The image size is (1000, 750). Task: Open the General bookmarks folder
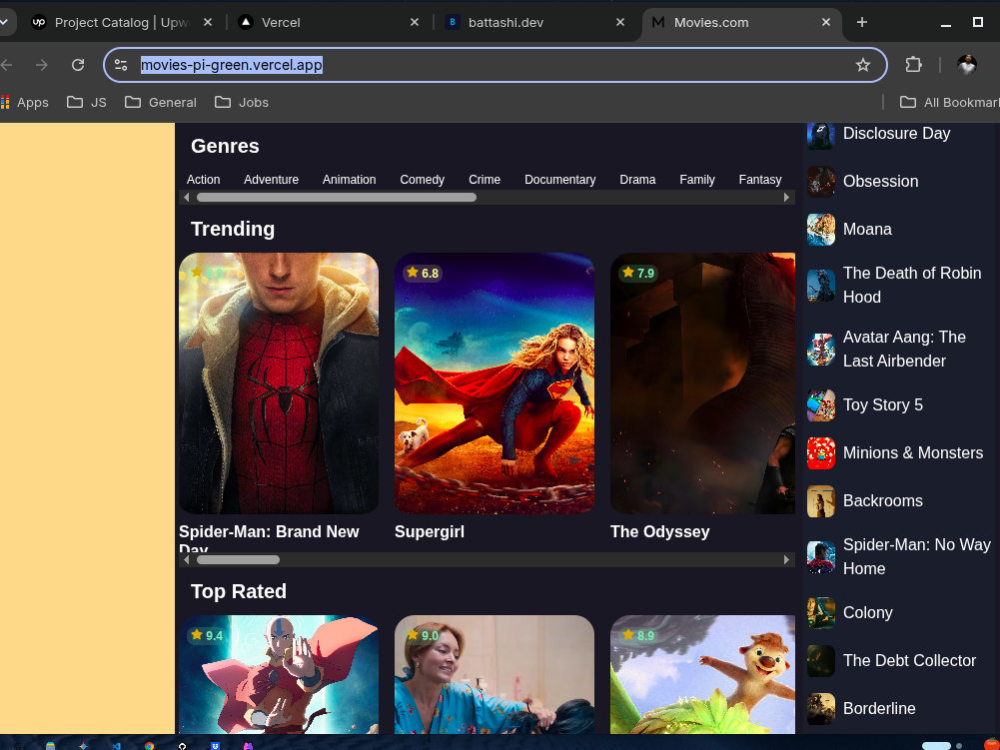[x=161, y=102]
